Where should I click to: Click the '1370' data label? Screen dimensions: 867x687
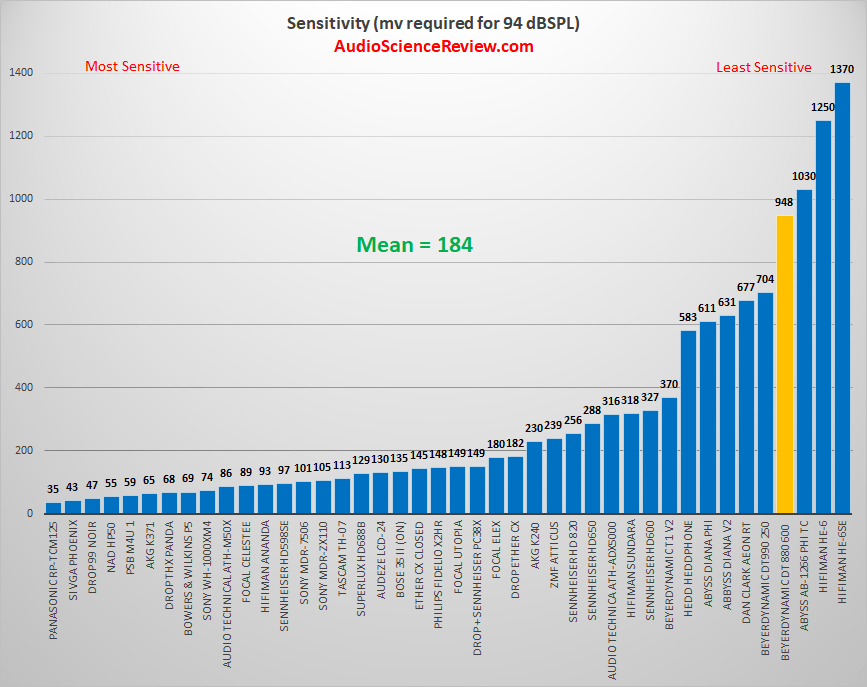[842, 69]
